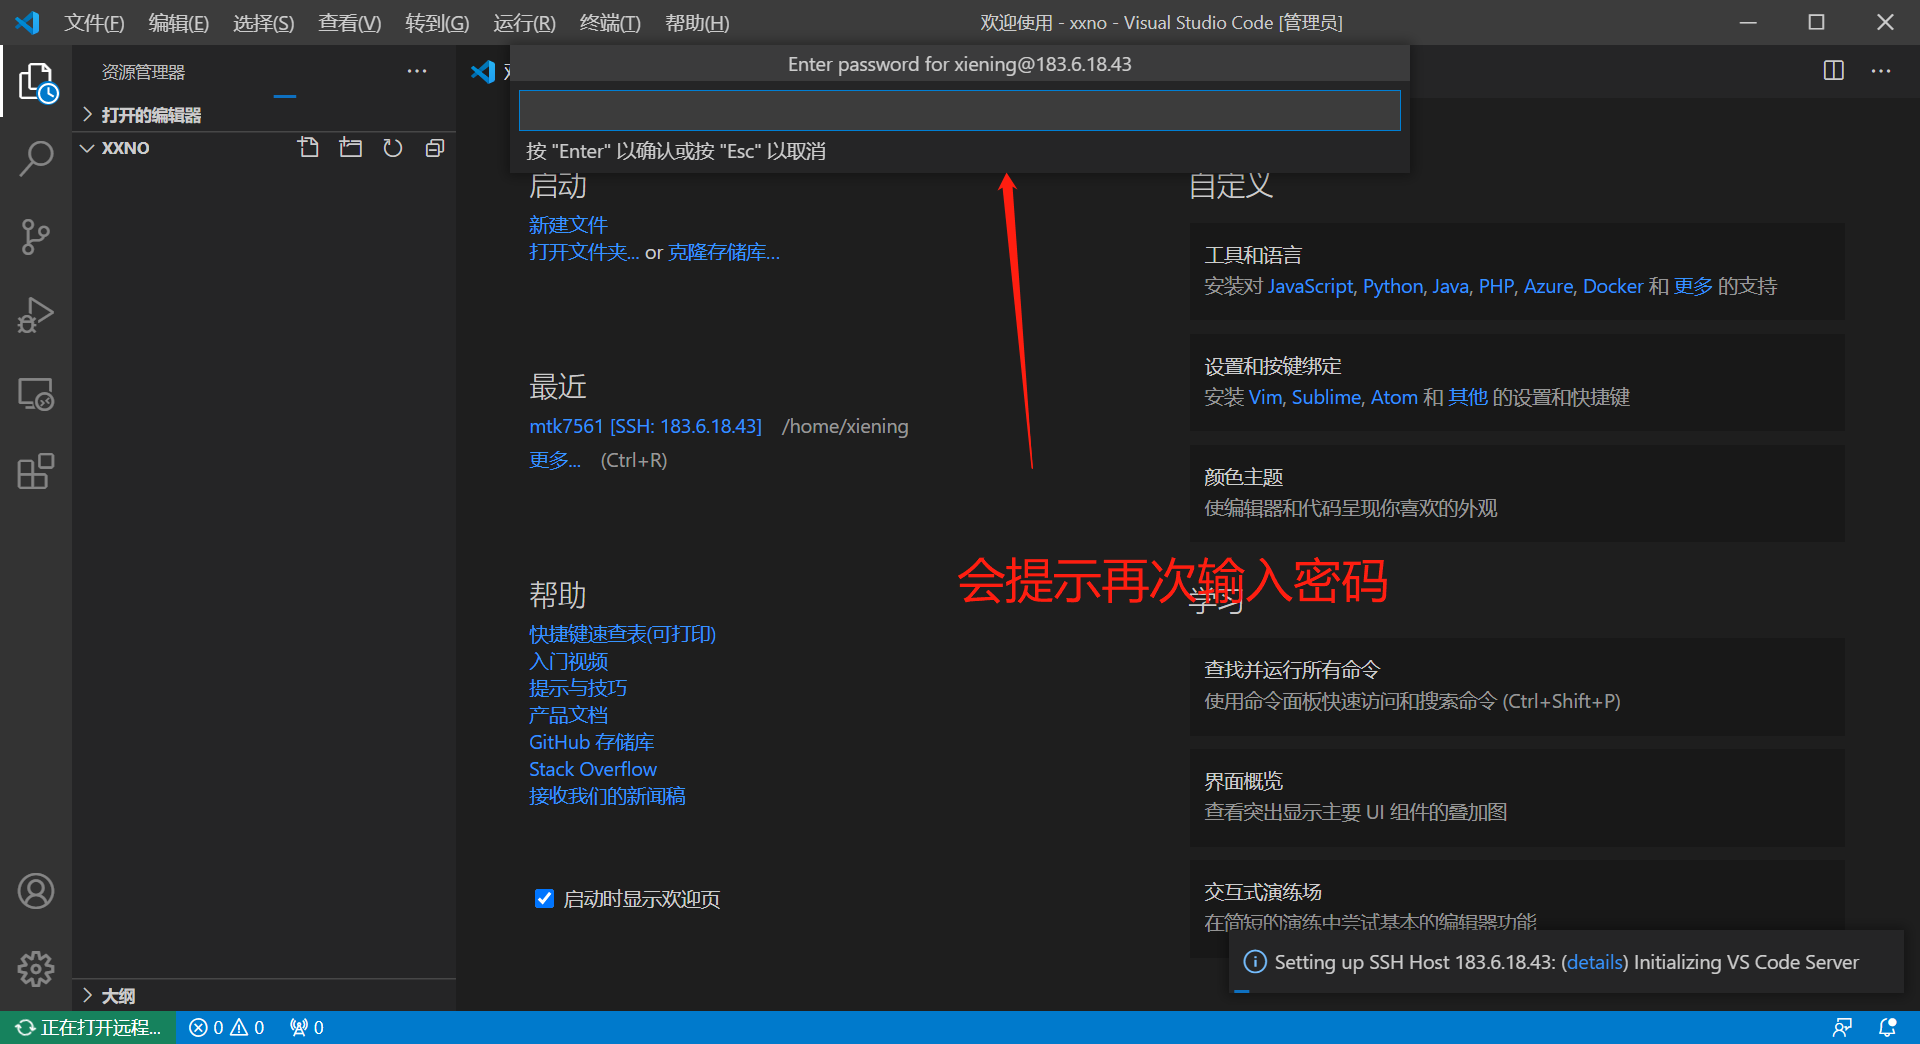This screenshot has width=1920, height=1044.
Task: Open the 查找并运行所有命令 card
Action: [x=1517, y=686]
